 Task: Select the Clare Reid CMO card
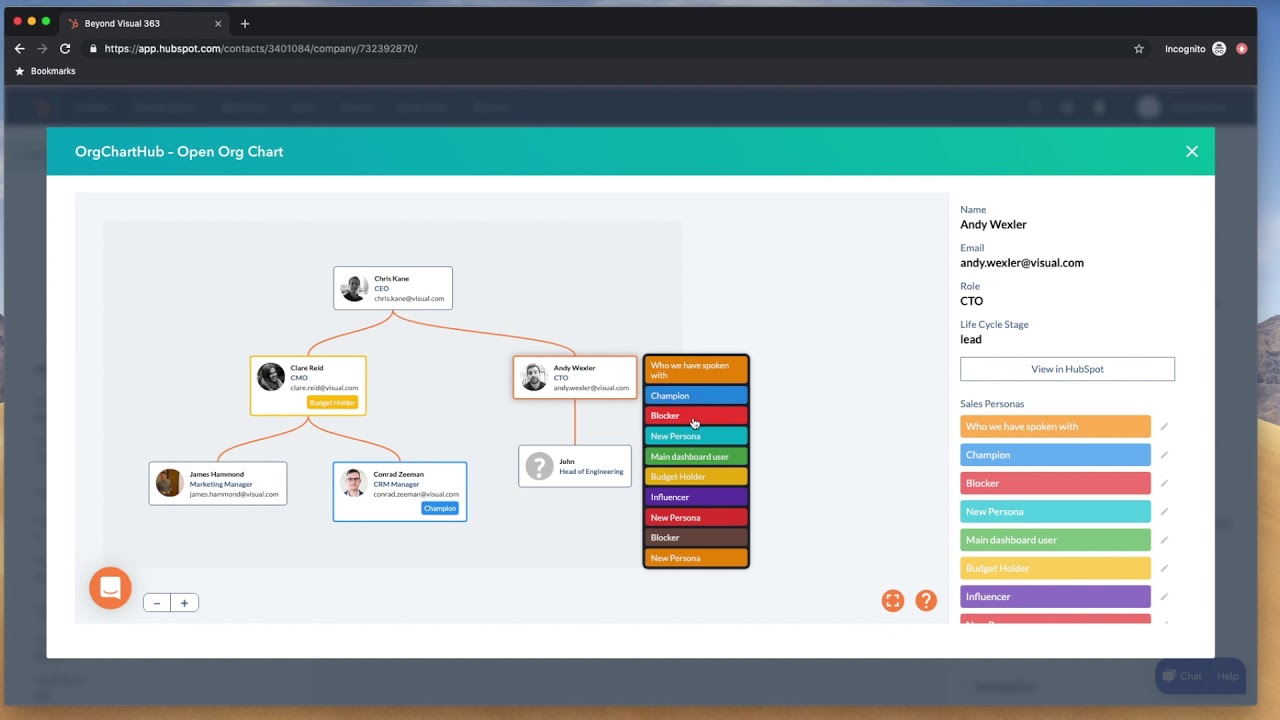[x=308, y=386]
